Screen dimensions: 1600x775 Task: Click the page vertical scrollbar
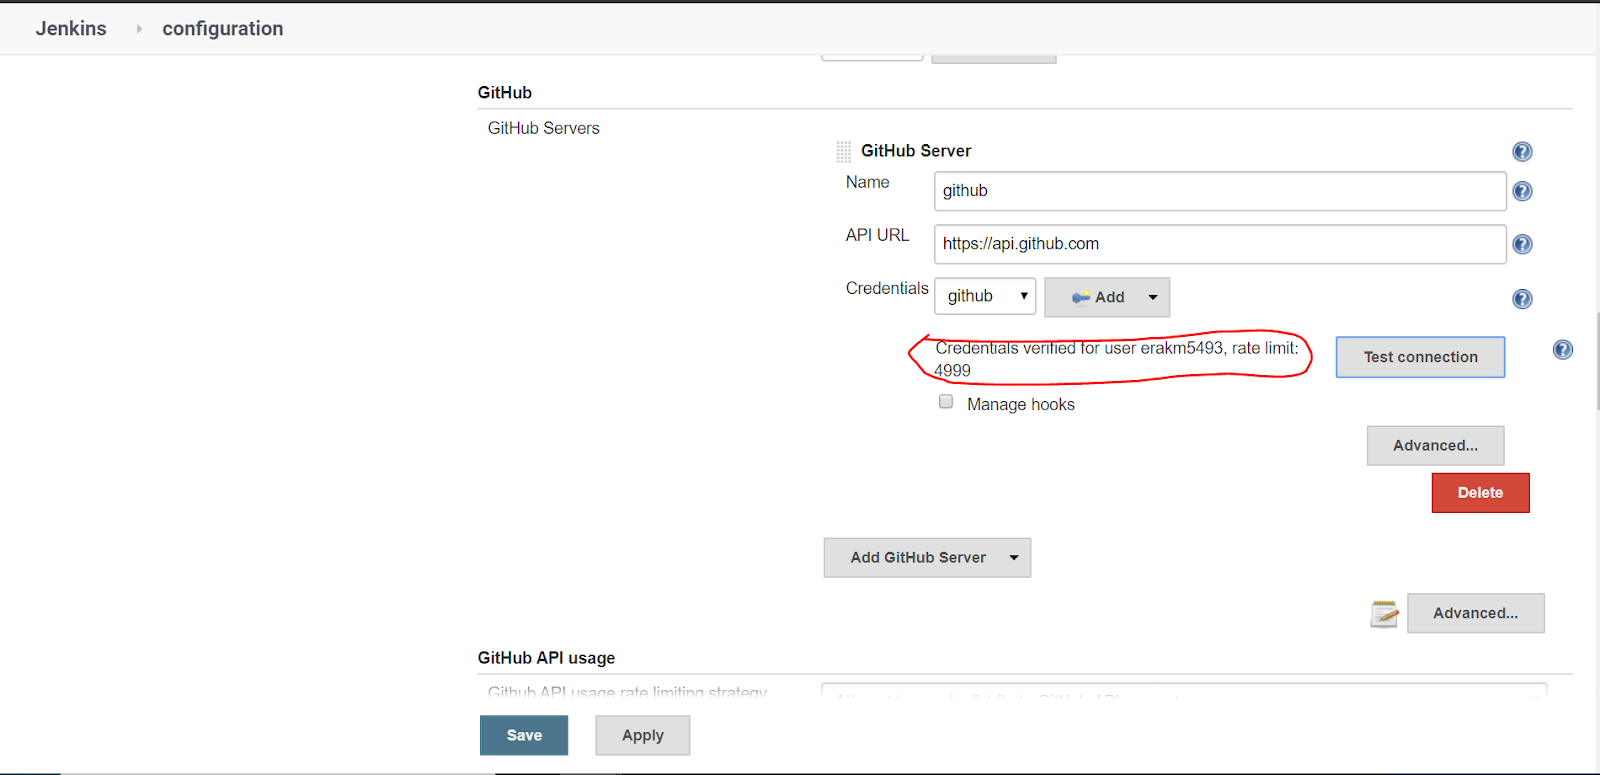[x=1596, y=360]
